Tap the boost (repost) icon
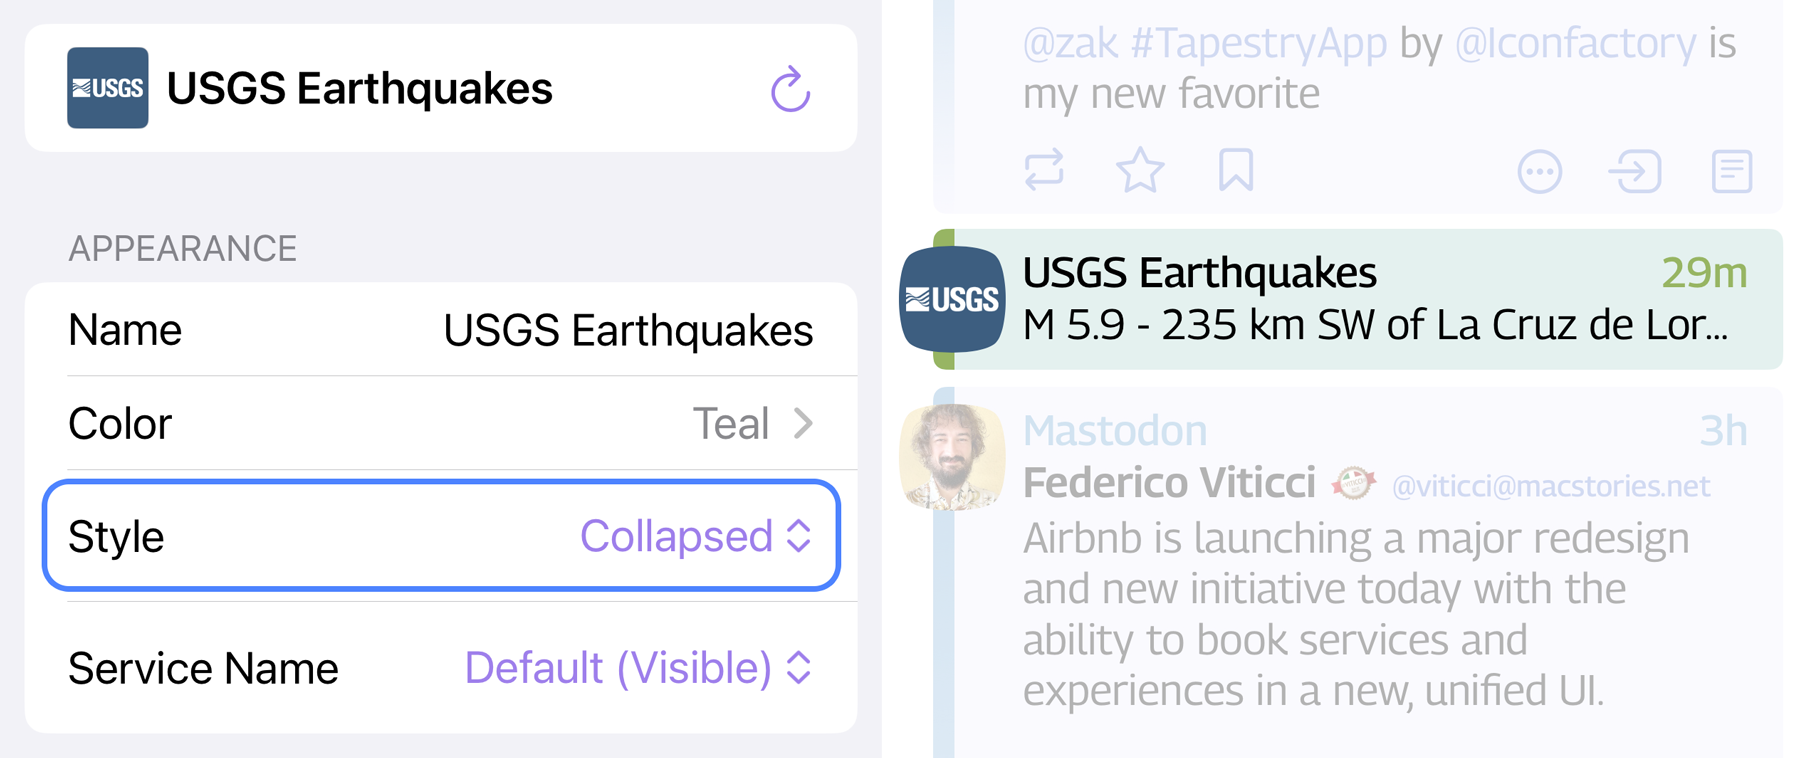The height and width of the screenshot is (758, 1800). [1044, 171]
